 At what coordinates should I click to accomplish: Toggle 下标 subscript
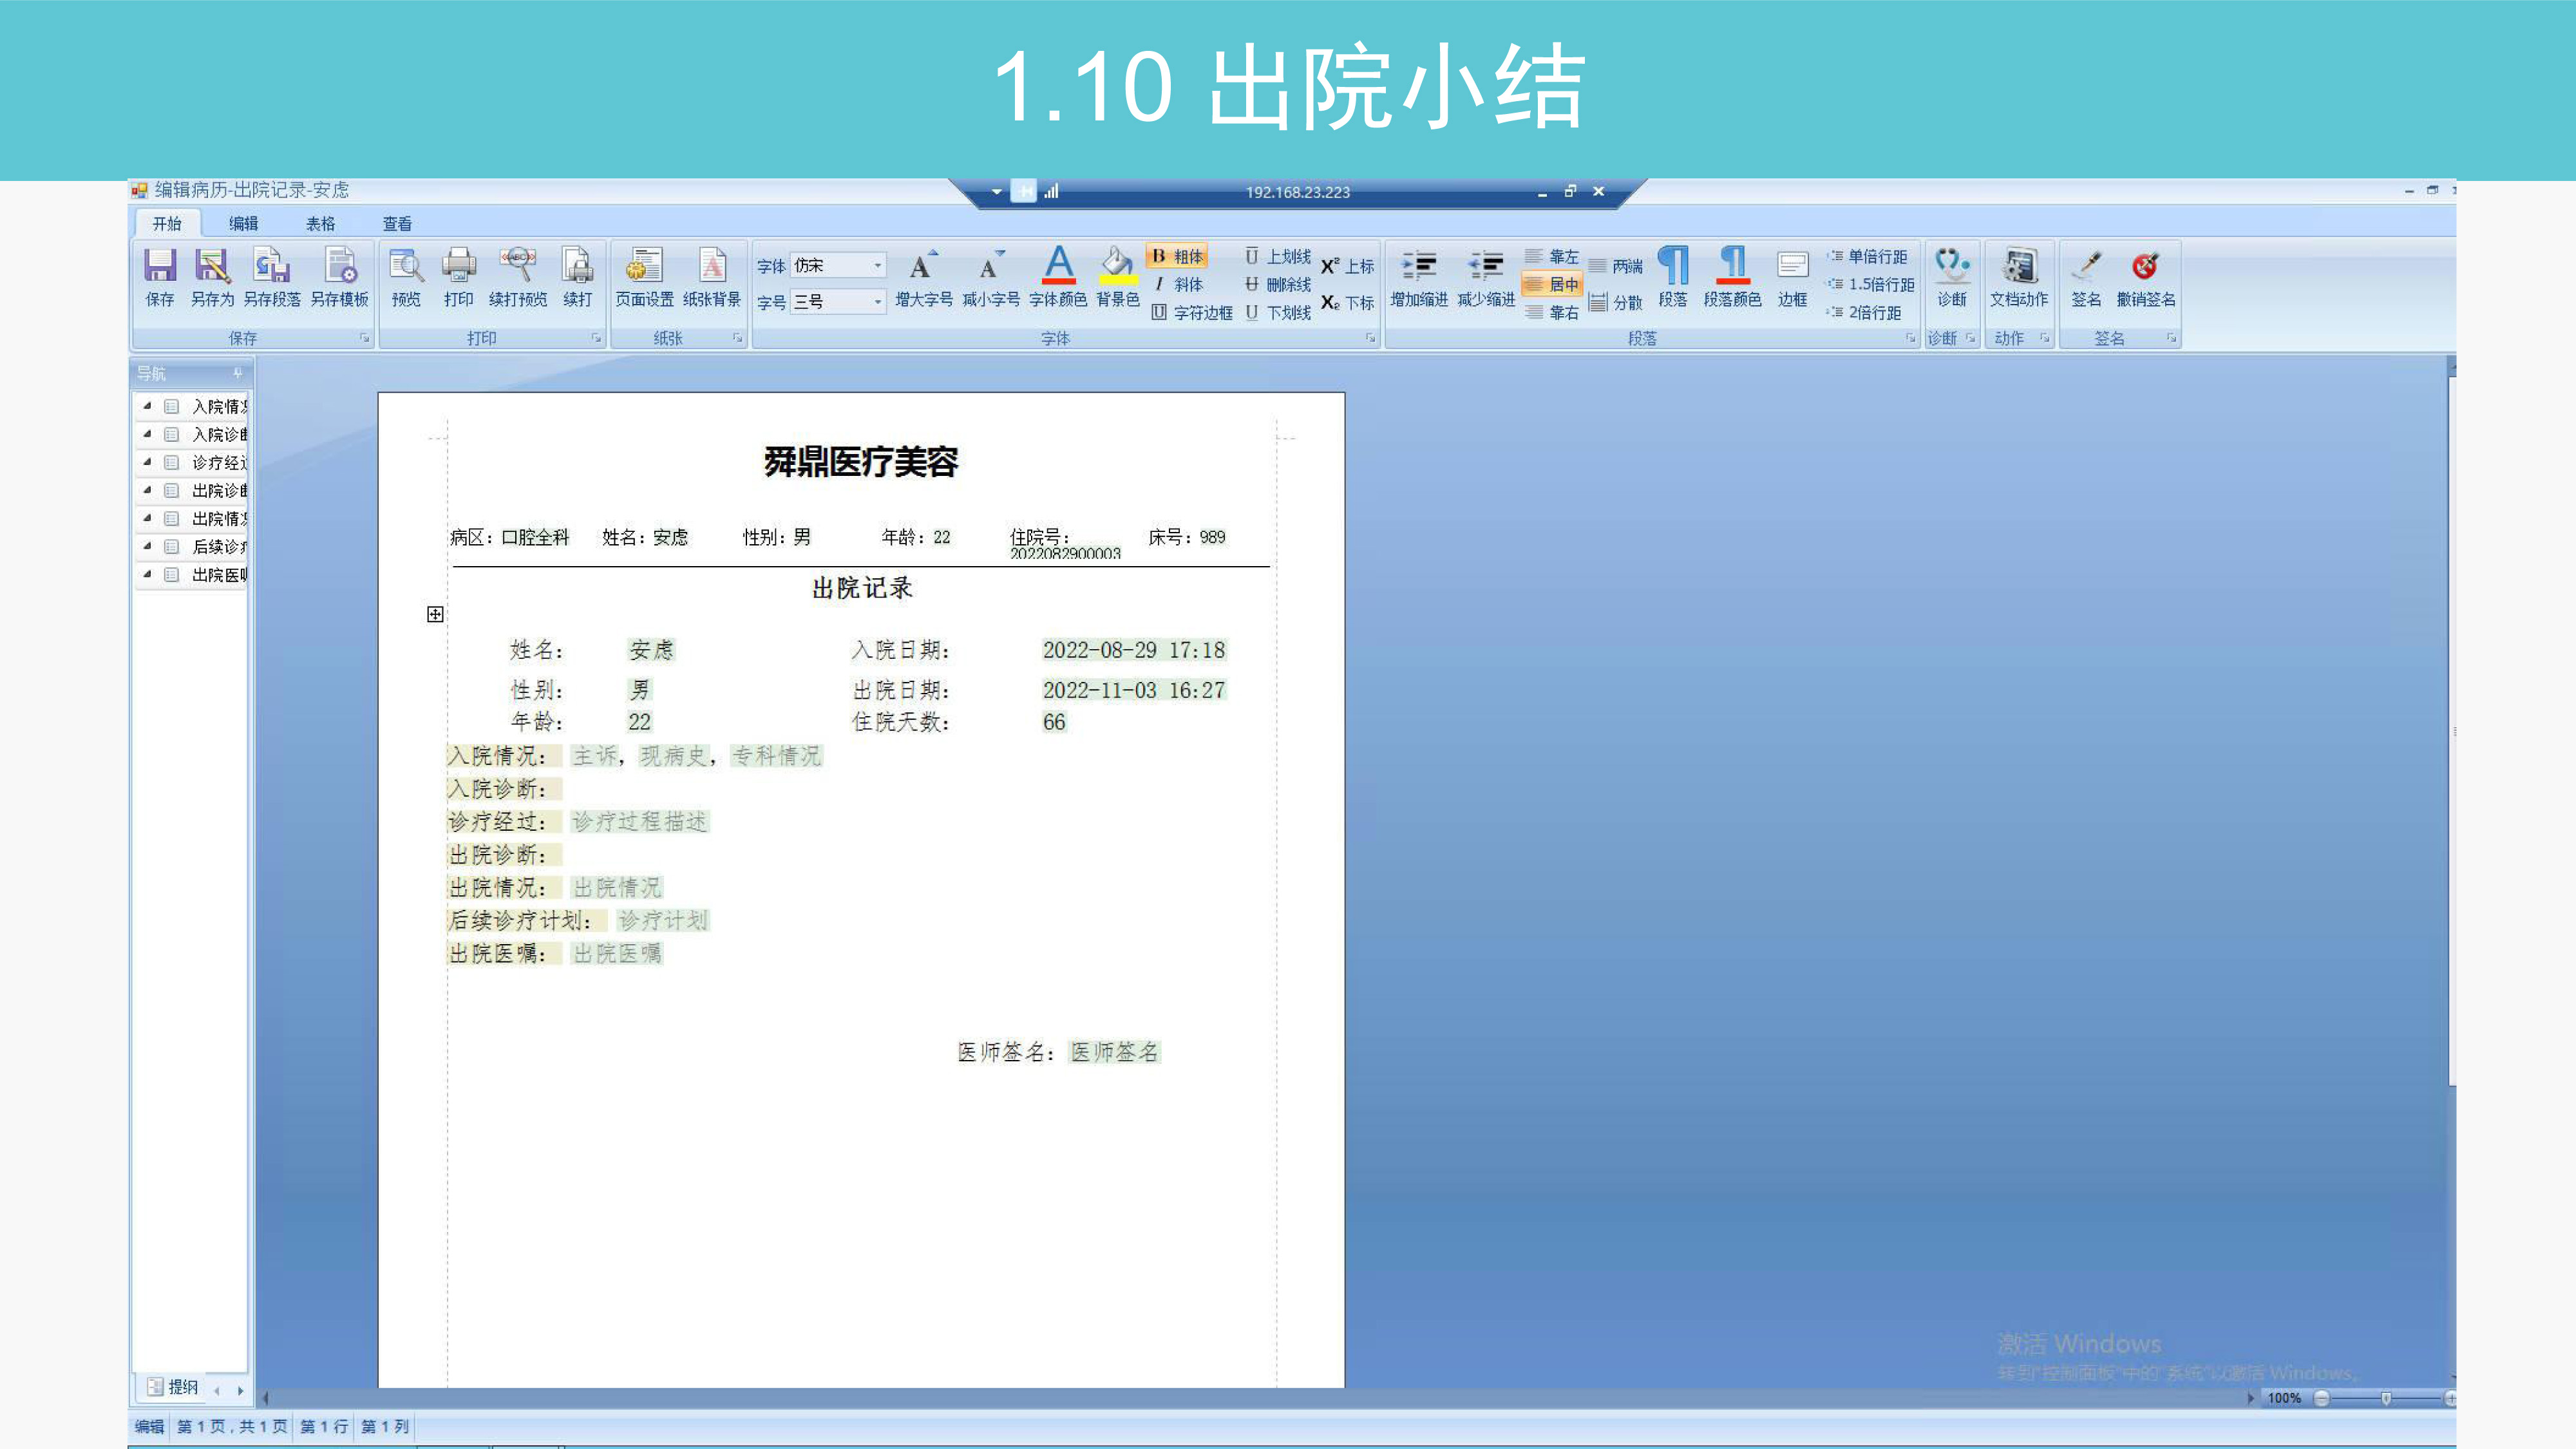(x=1347, y=302)
